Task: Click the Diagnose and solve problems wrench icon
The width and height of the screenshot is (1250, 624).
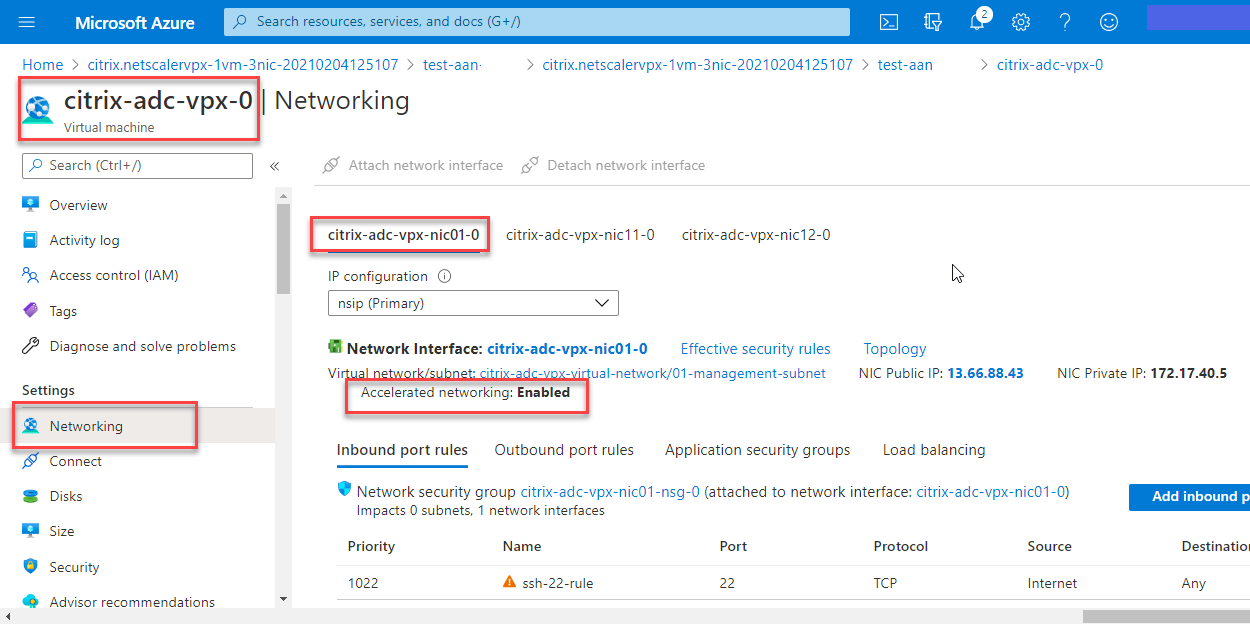Action: pos(31,346)
